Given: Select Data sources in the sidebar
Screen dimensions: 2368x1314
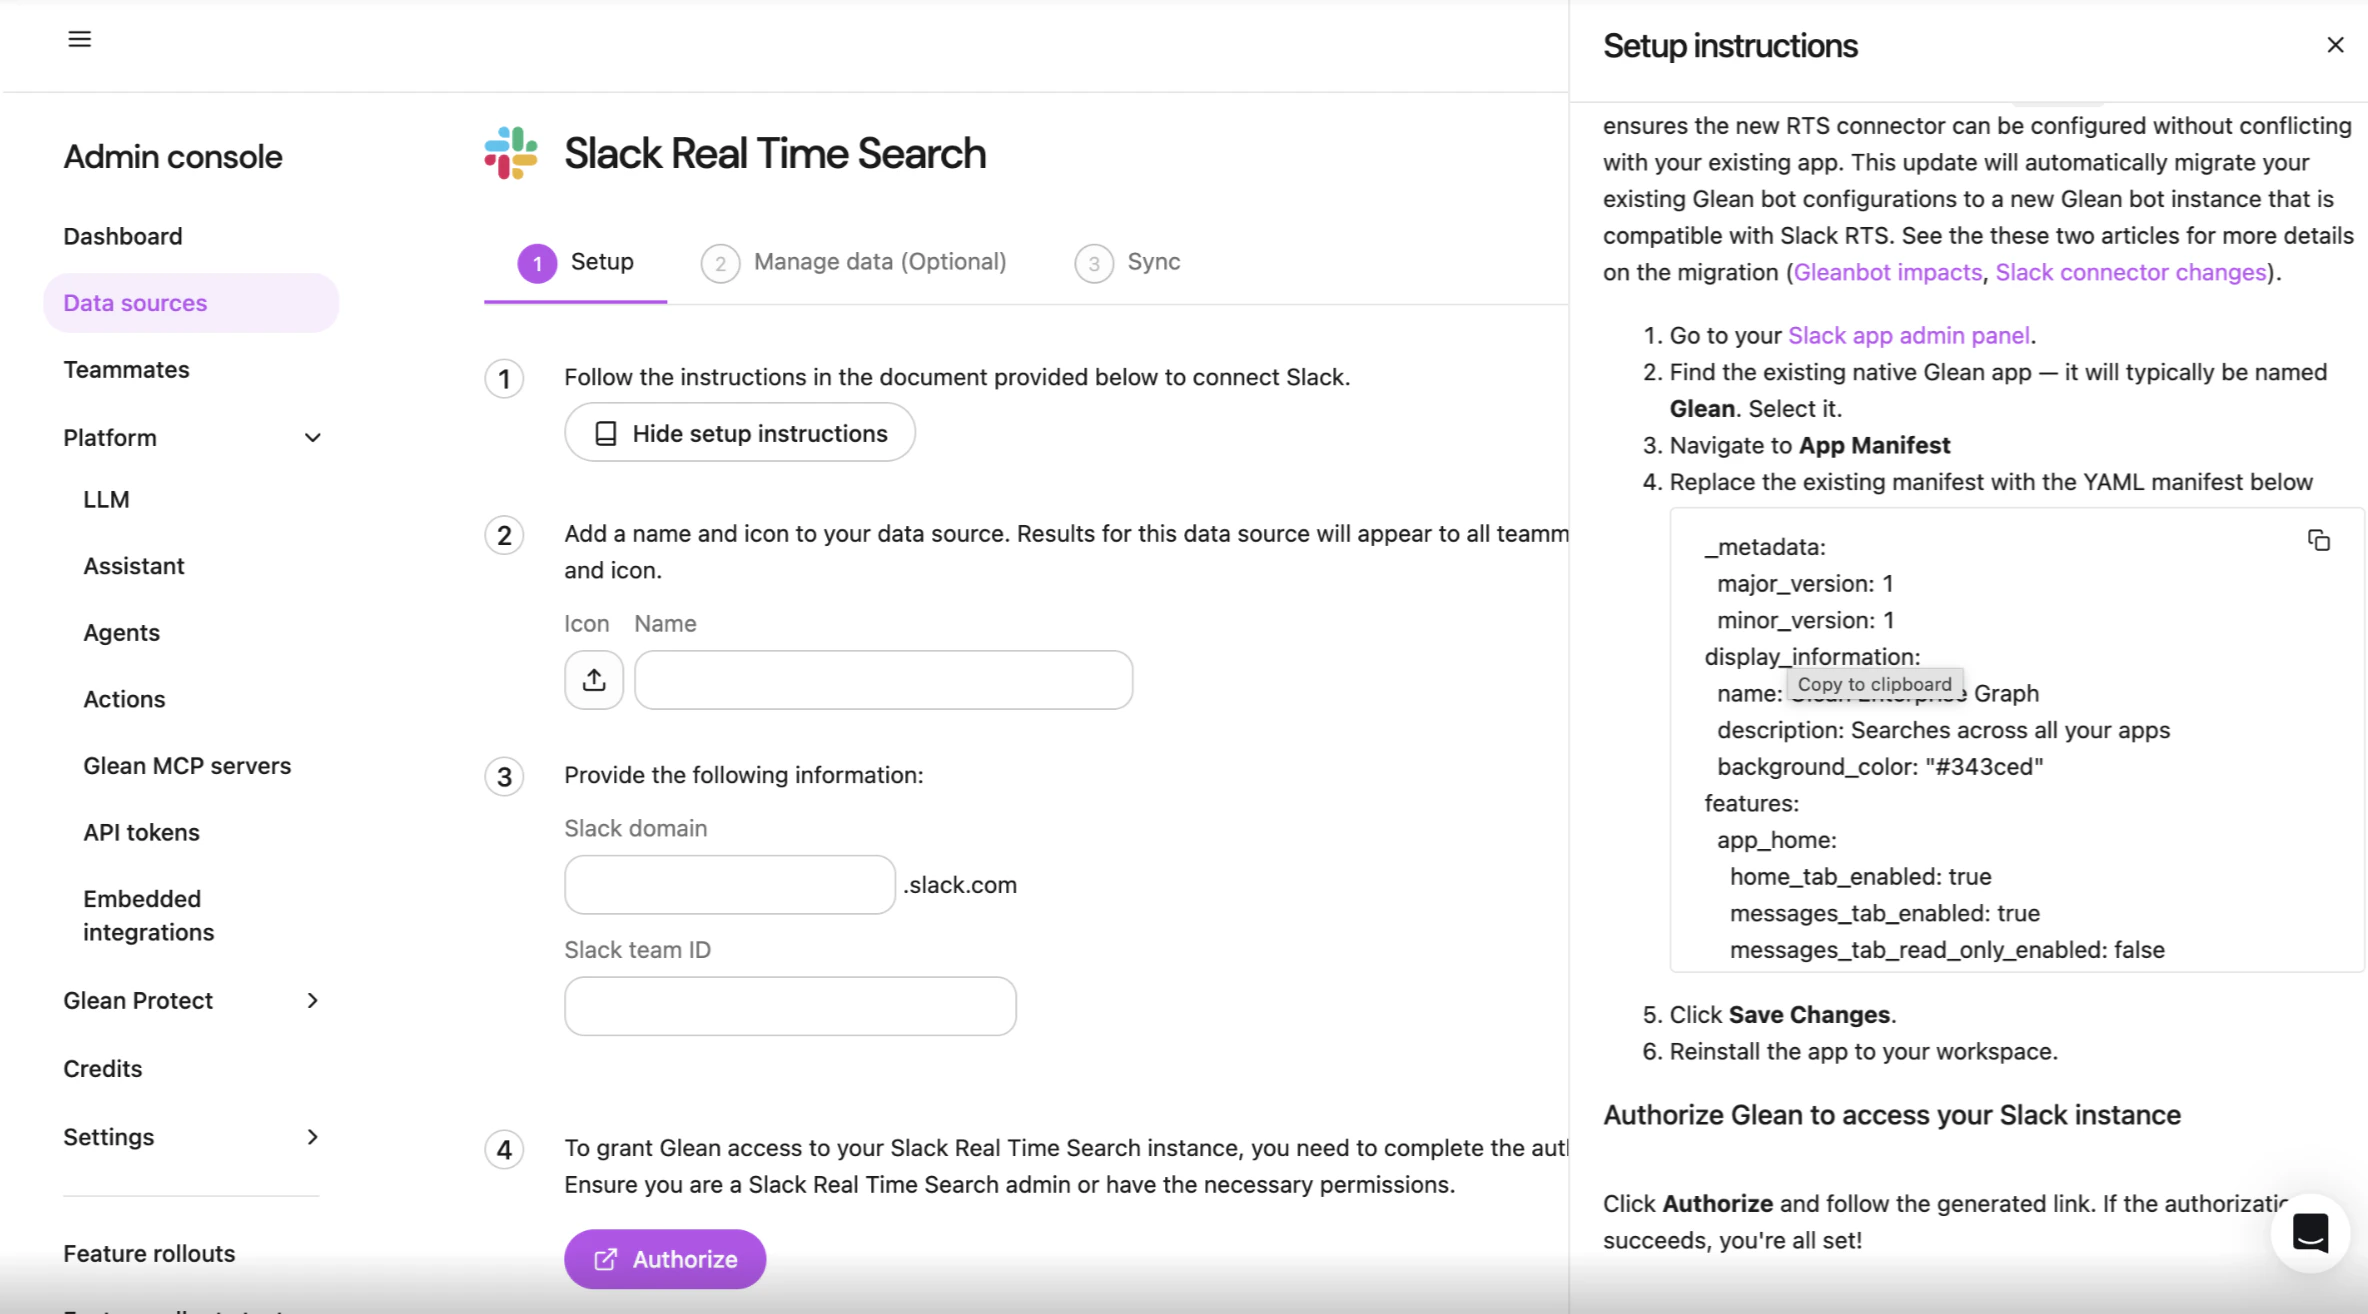Looking at the screenshot, I should (135, 302).
